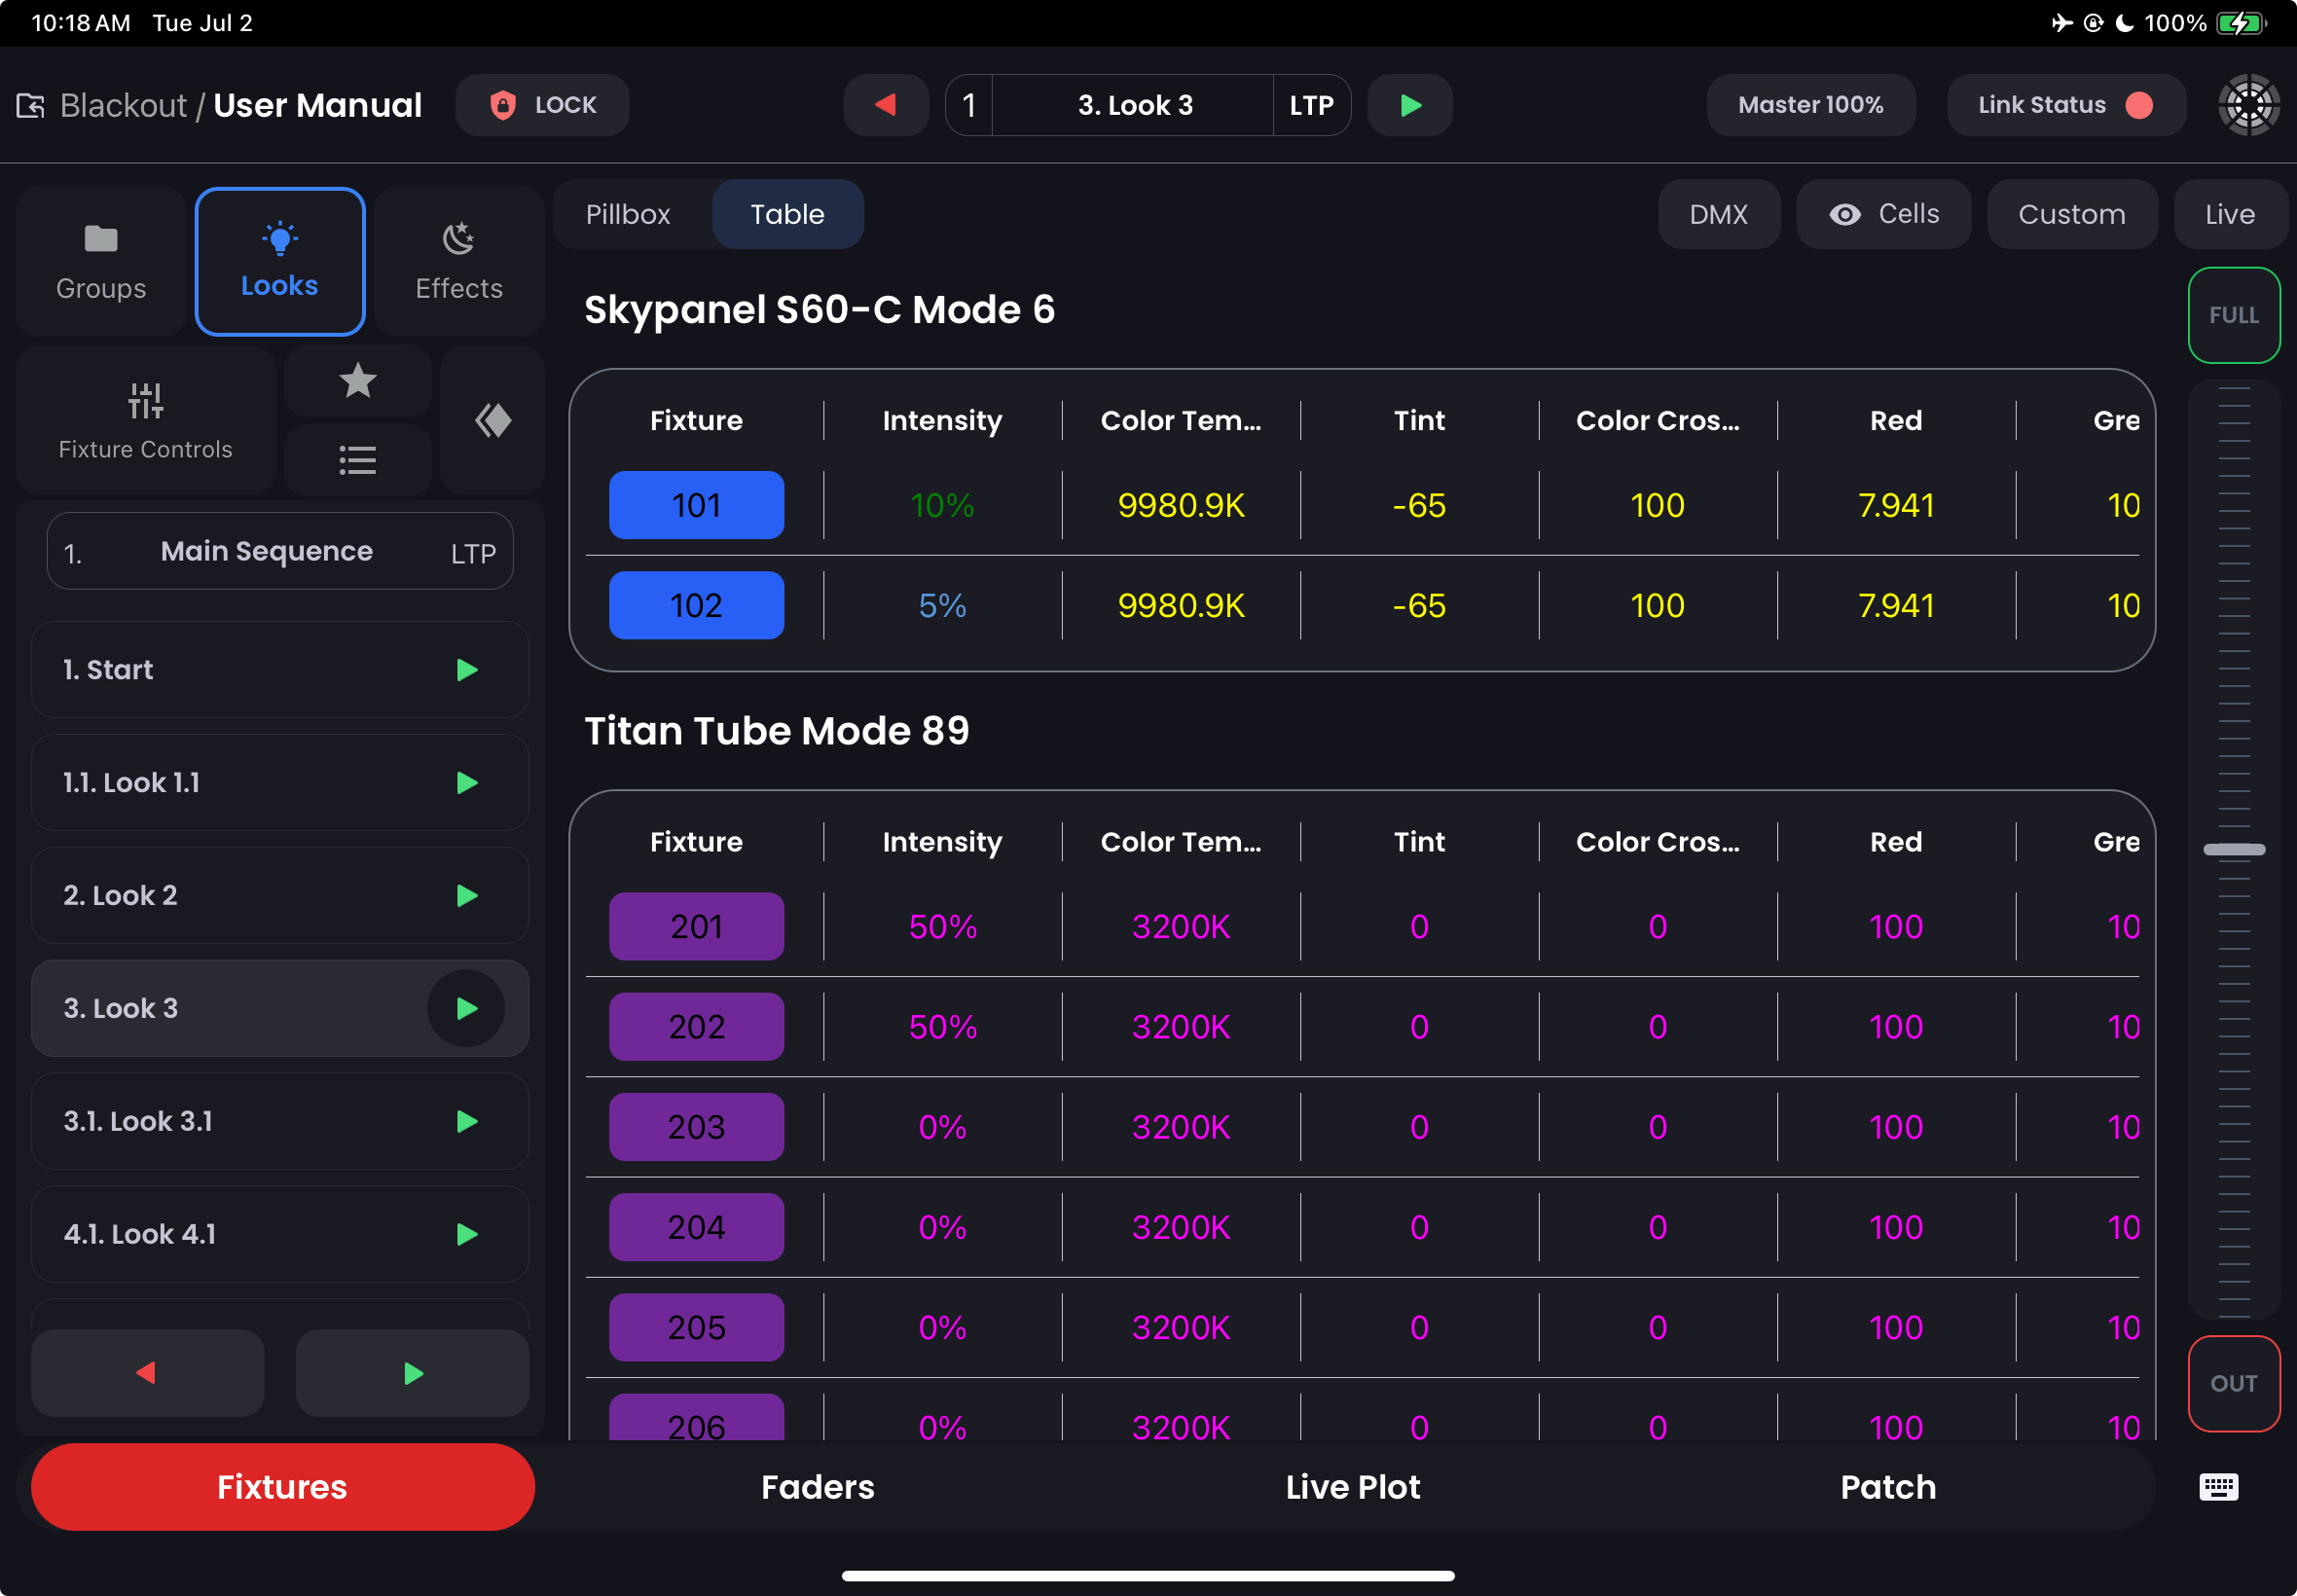Open the Groups folder panel
This screenshot has height=1596, width=2297.
coord(100,261)
